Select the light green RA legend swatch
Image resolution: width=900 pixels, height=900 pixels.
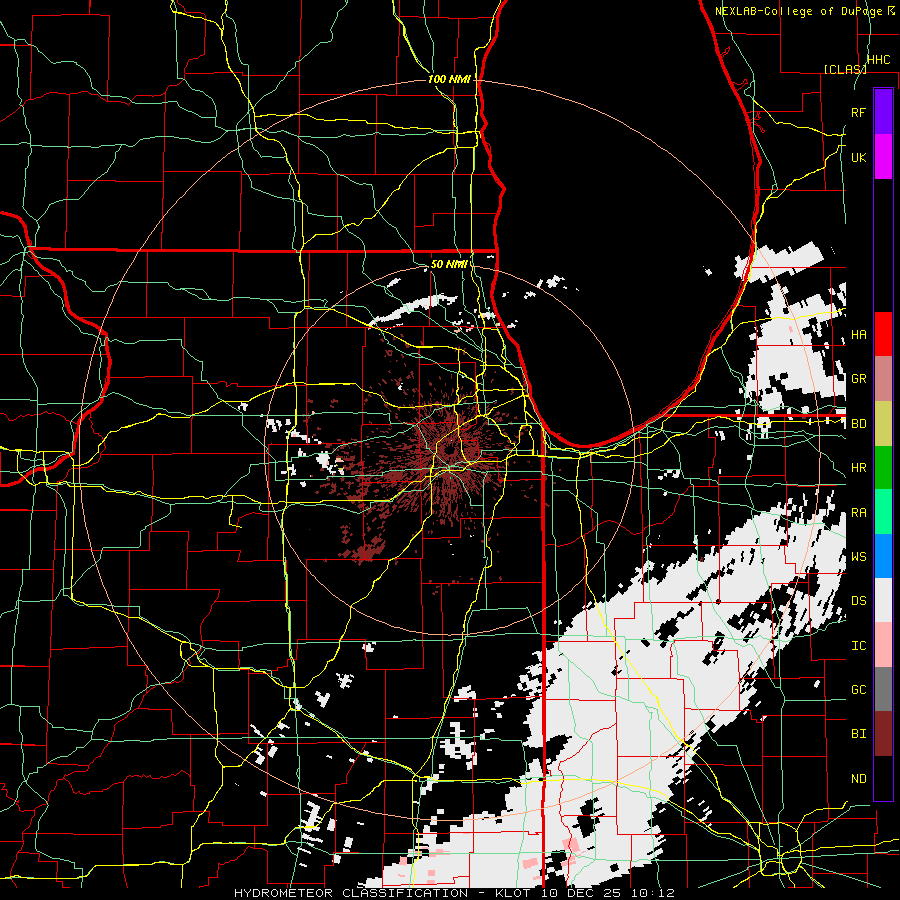coord(883,512)
